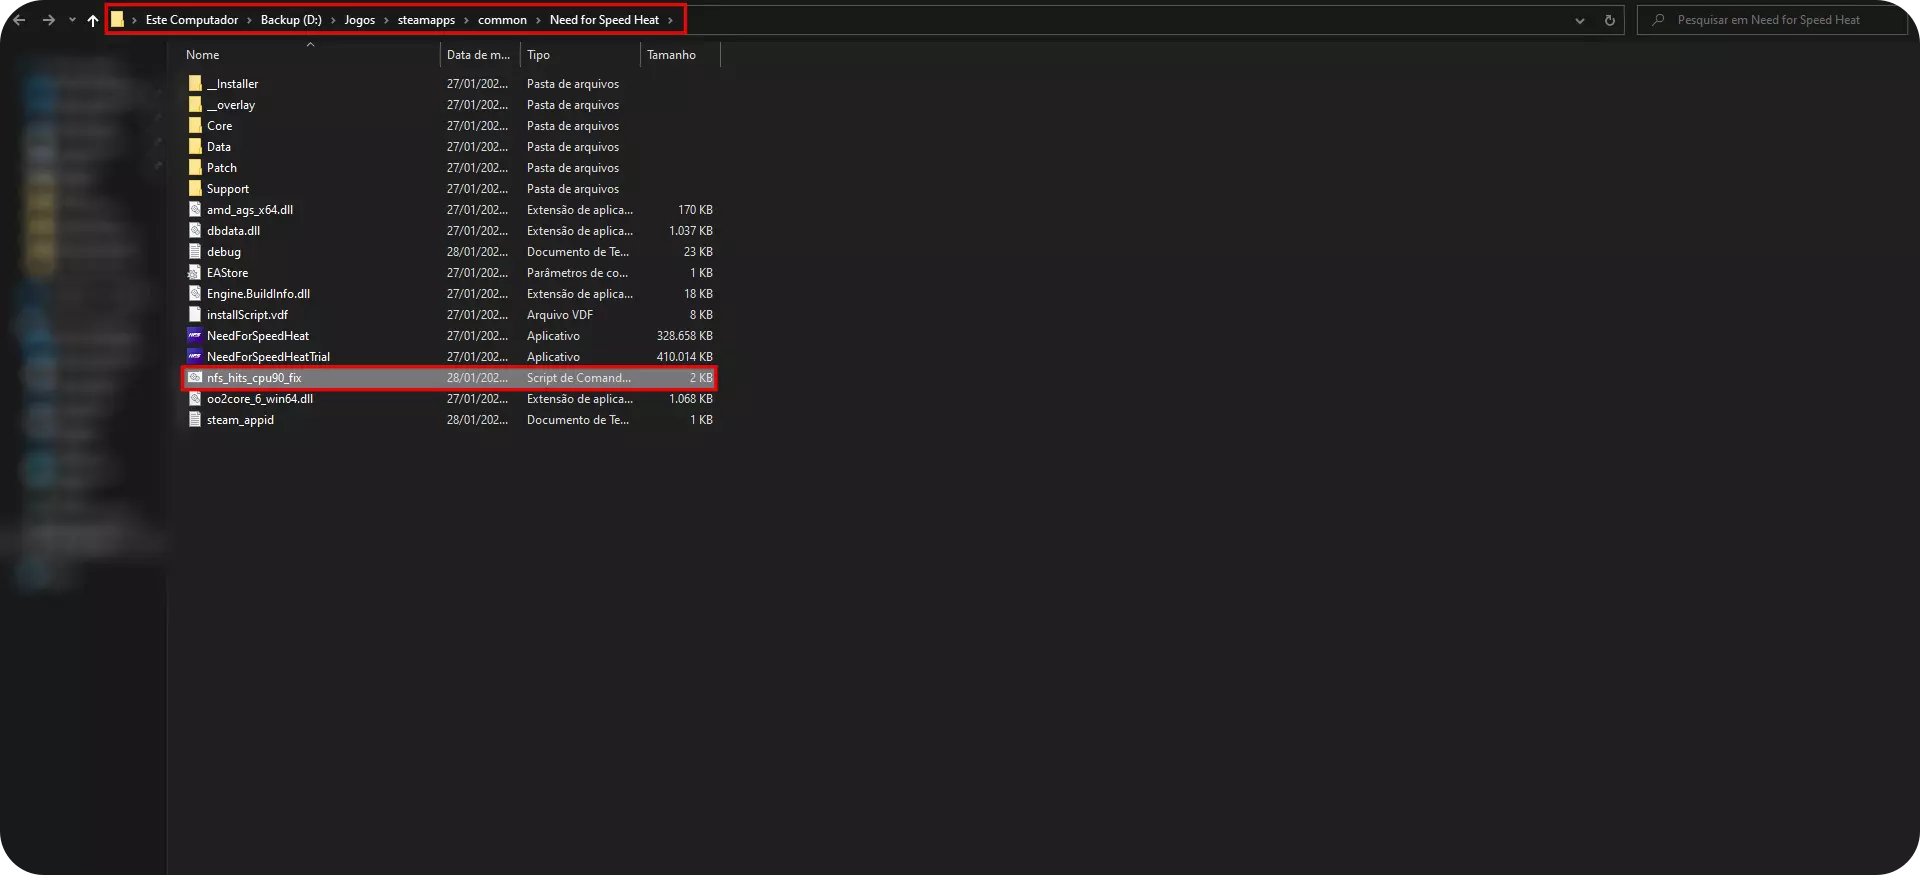Click the file name Engine.BuildInfo.dll
Screen dimensions: 1920x875
click(258, 294)
